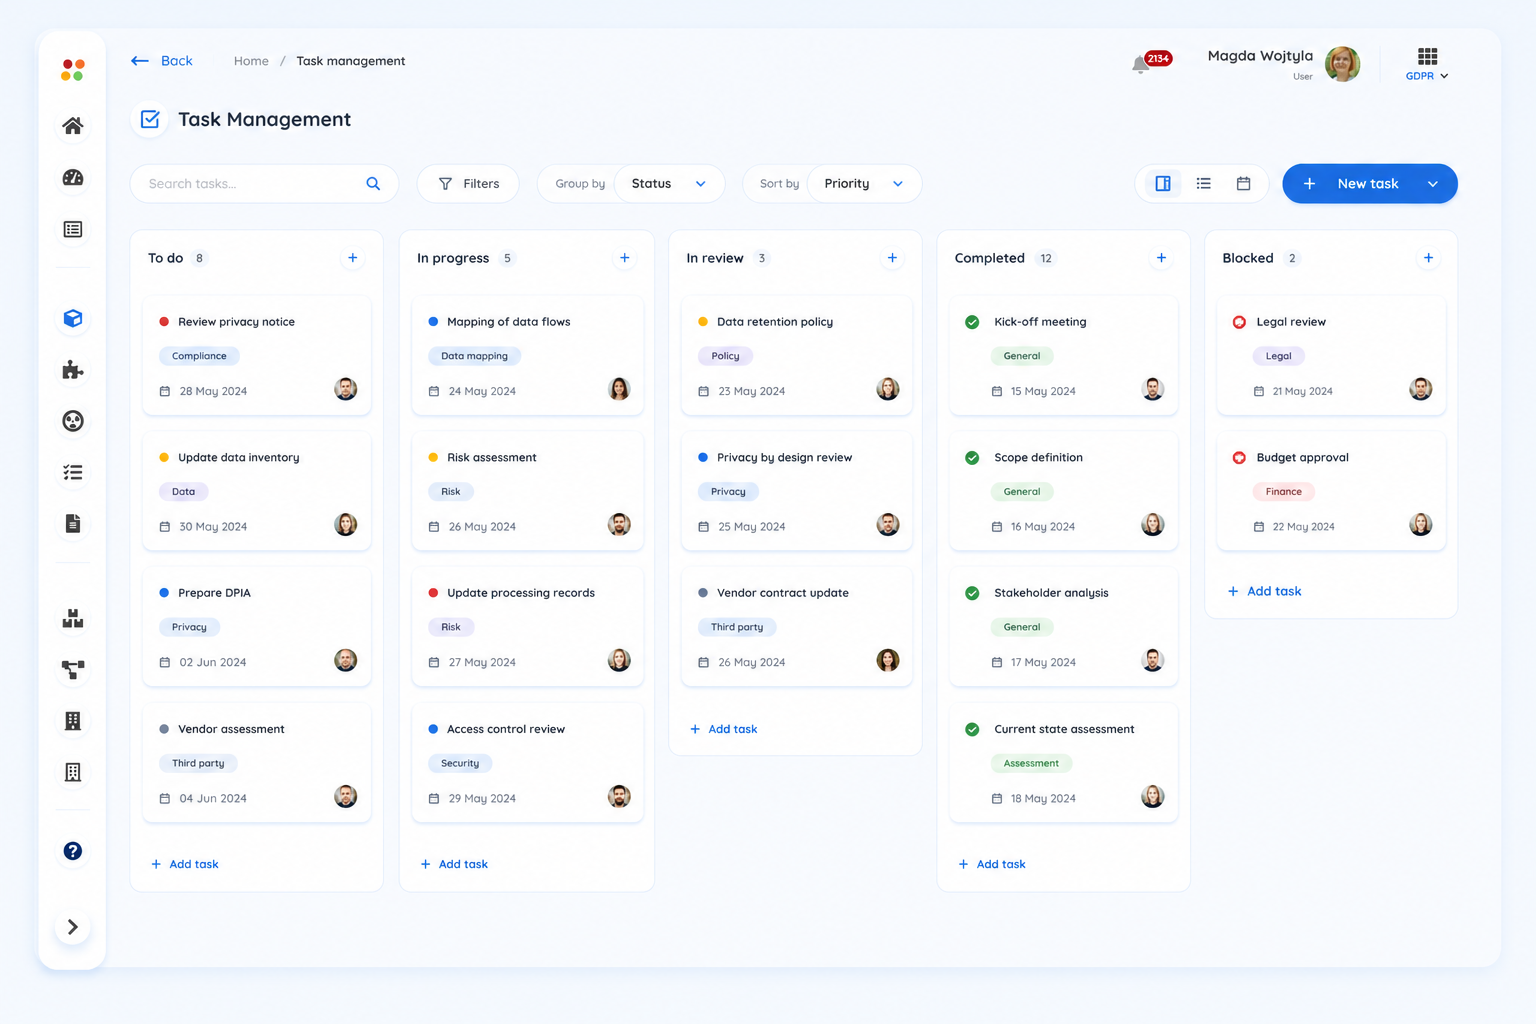Viewport: 1536px width, 1024px height.
Task: Click yellow priority dot on Update data inventory
Action: click(164, 458)
